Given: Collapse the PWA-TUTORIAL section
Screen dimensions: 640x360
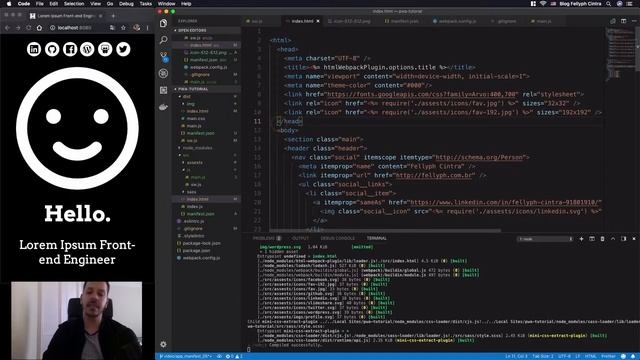Looking at the screenshot, I should [x=207, y=89].
